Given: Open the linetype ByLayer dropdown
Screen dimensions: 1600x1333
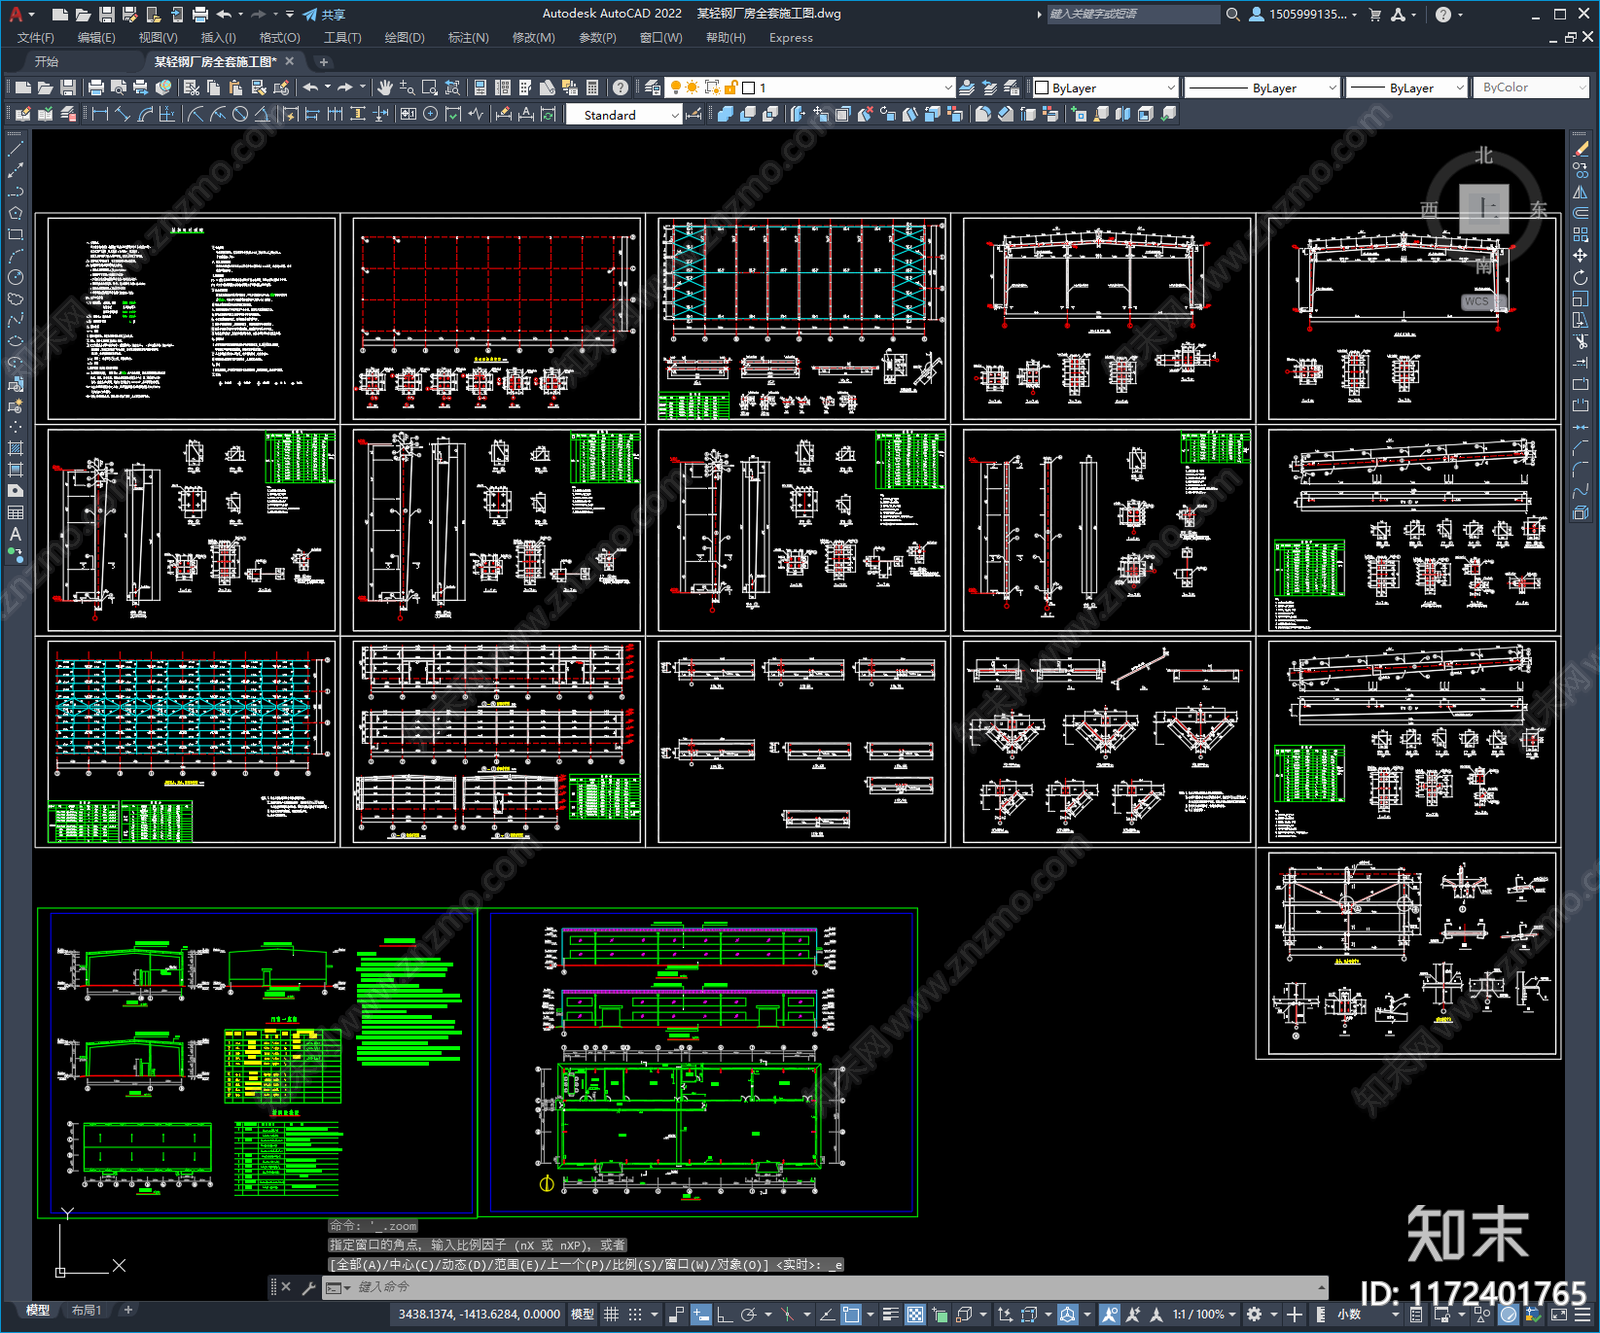Looking at the screenshot, I should (1262, 88).
